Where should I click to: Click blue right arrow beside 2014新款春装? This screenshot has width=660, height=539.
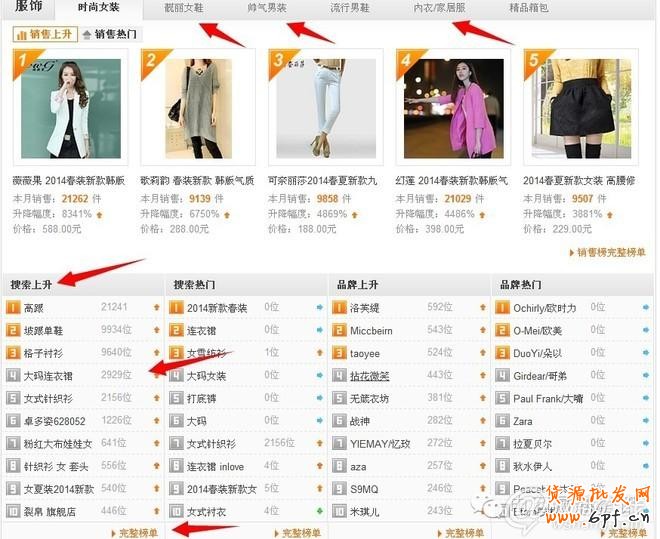(x=320, y=307)
